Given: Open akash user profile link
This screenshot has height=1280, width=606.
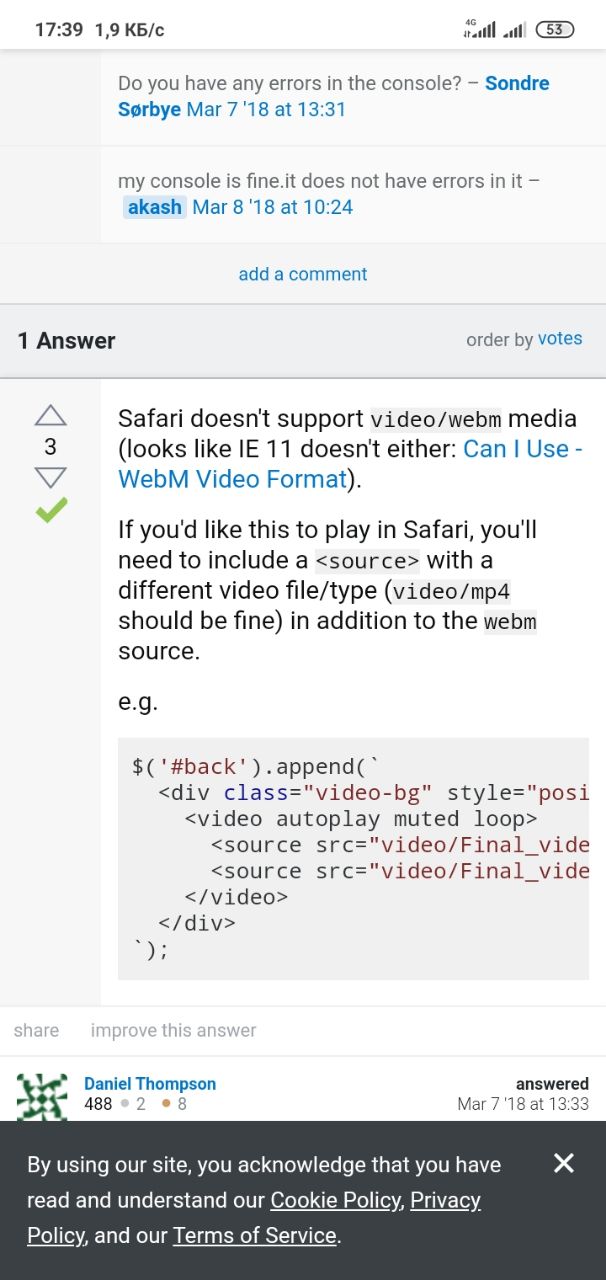Looking at the screenshot, I should 155,207.
